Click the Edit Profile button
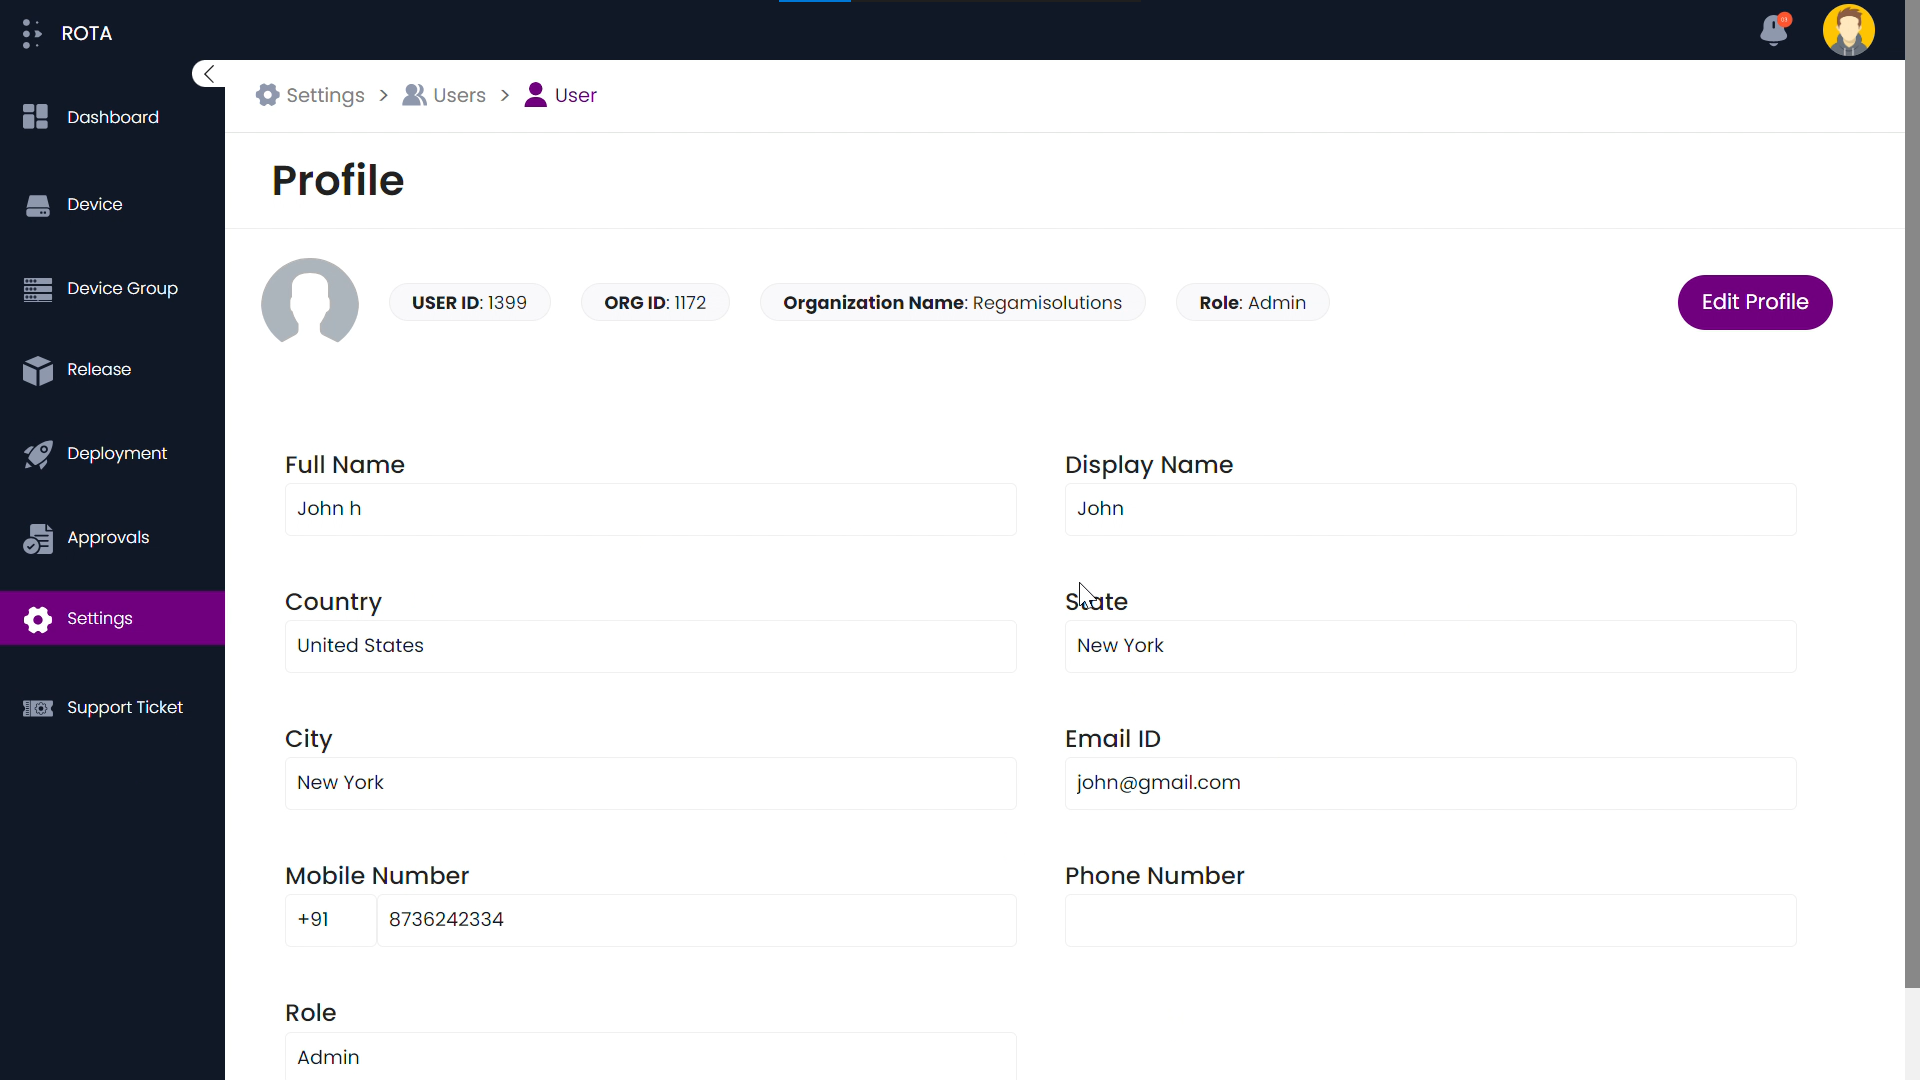Image resolution: width=1920 pixels, height=1080 pixels. [x=1755, y=302]
